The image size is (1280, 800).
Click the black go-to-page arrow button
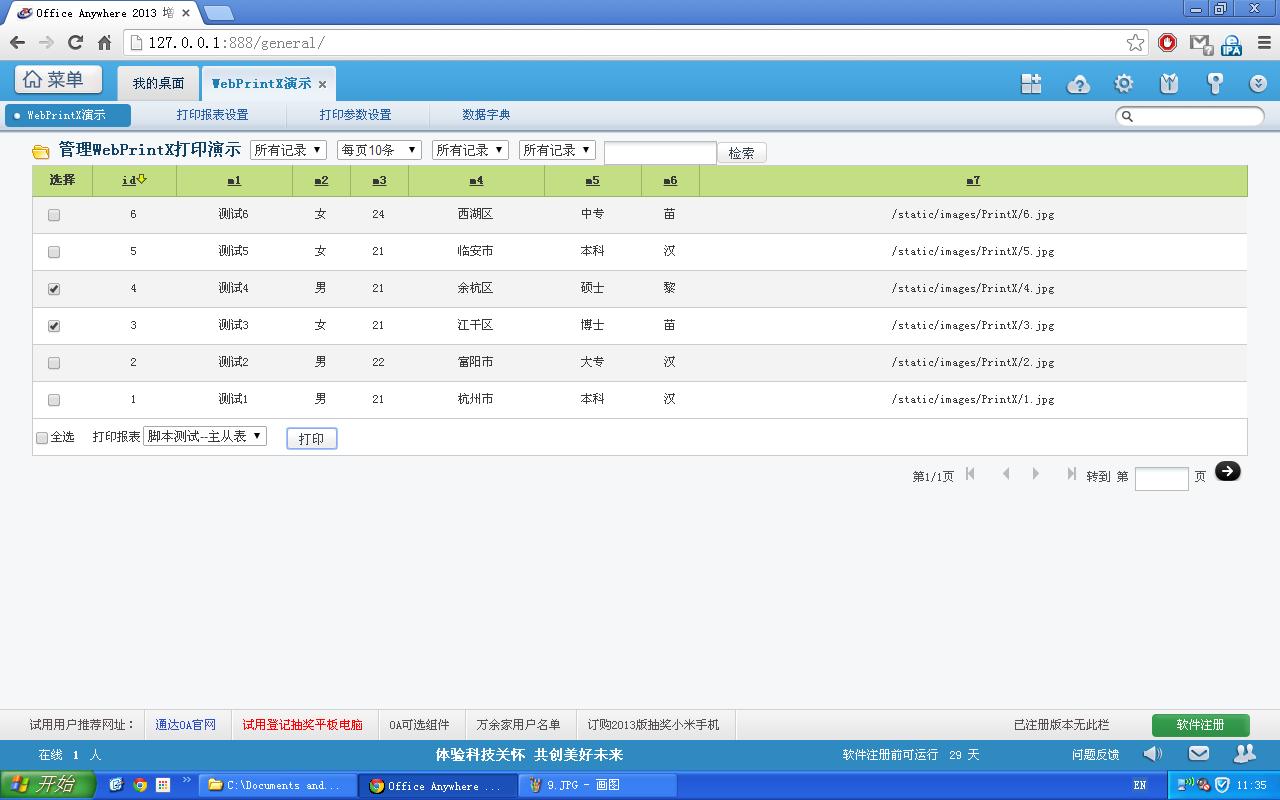(1228, 471)
